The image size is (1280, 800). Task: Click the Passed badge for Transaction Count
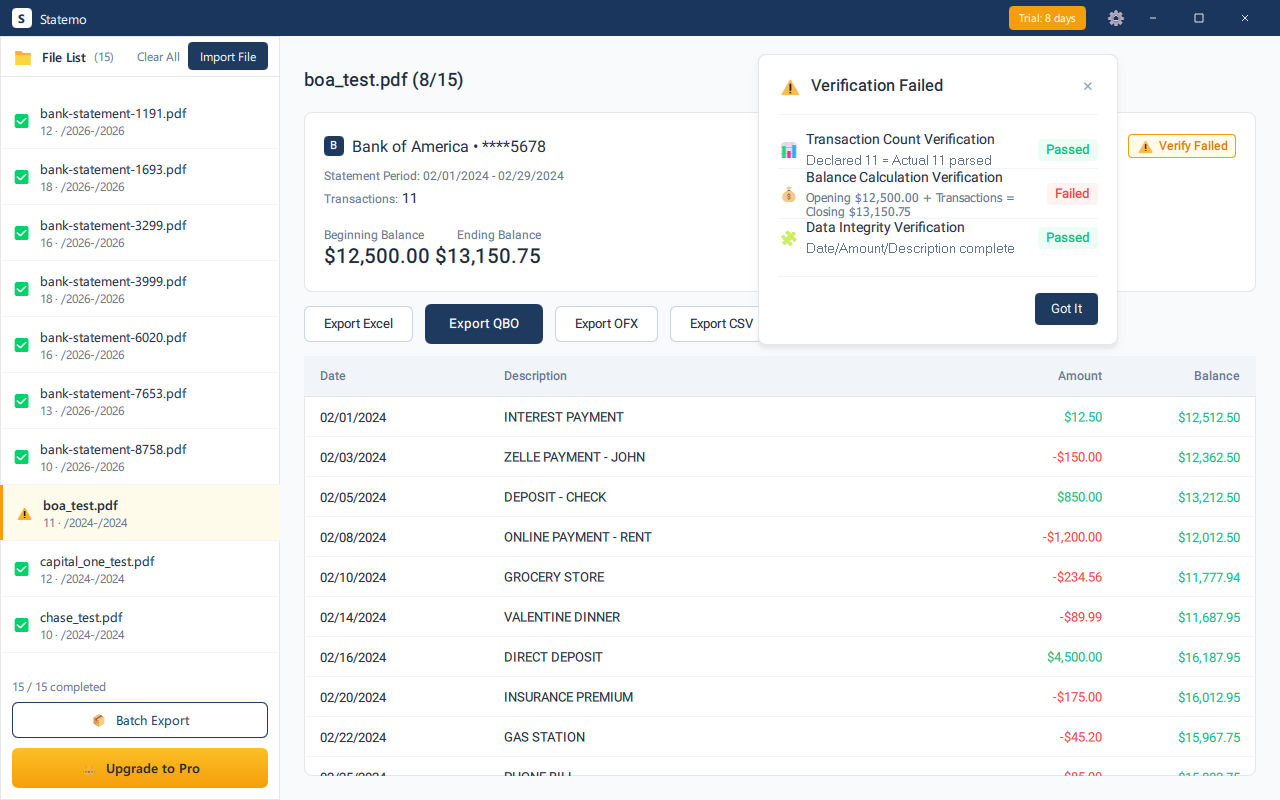[x=1067, y=150]
